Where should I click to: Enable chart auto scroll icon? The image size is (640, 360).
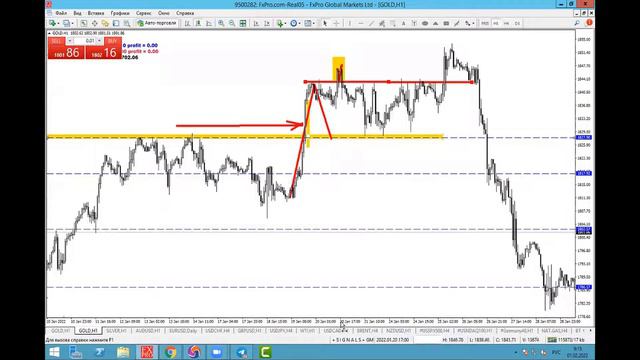pyautogui.click(x=256, y=23)
